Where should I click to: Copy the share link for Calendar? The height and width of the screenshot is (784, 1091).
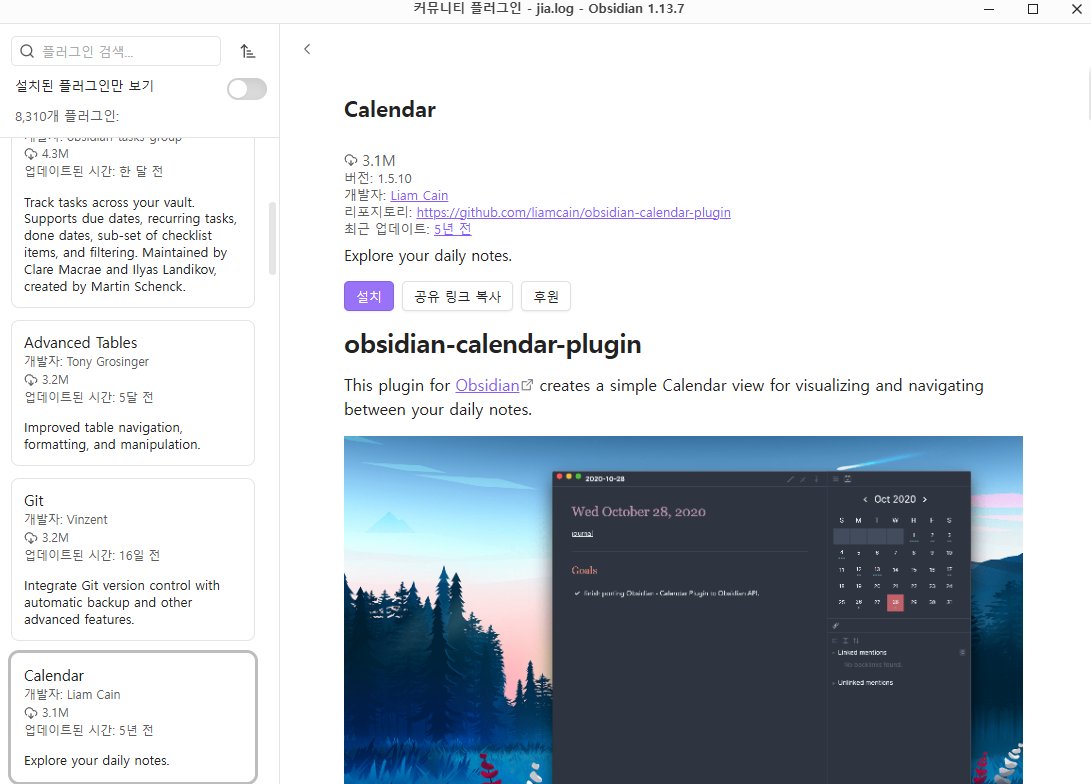point(458,296)
